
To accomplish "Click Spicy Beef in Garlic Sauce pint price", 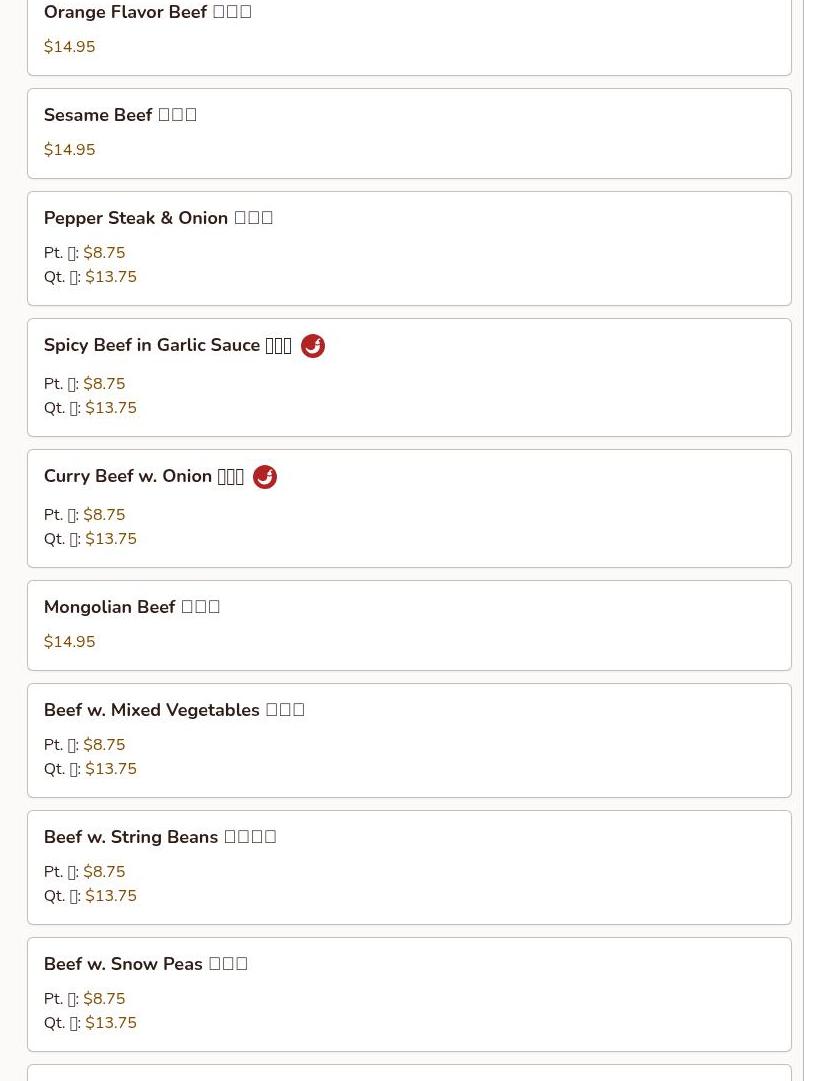I will pos(104,383).
